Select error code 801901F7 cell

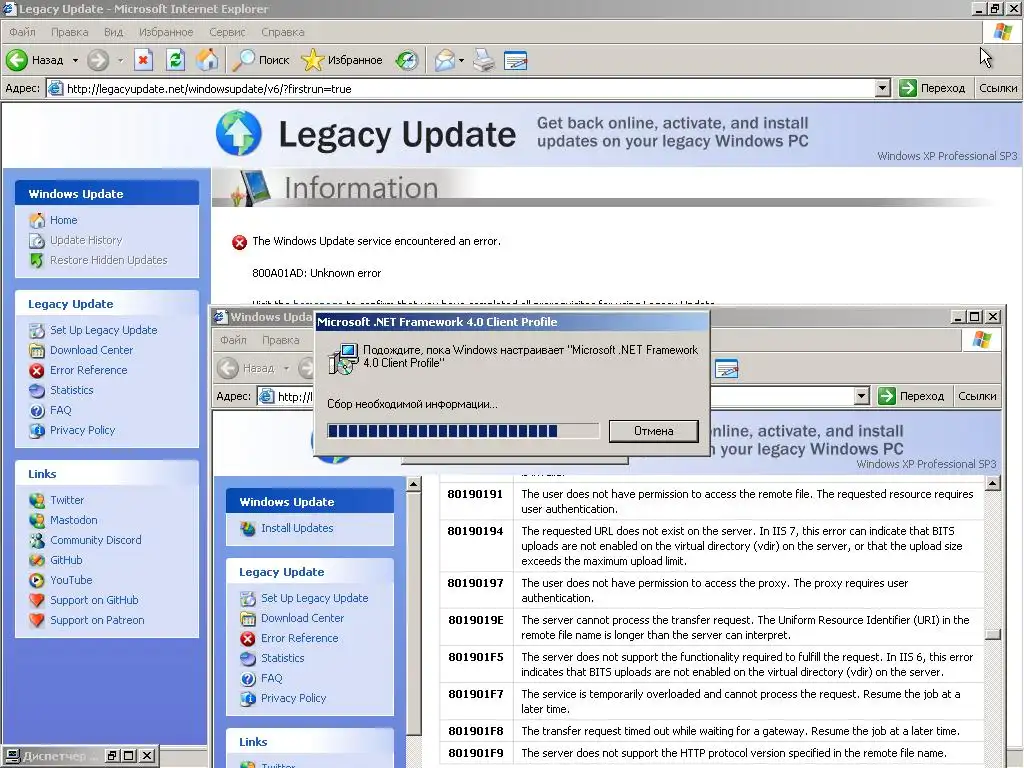click(x=475, y=701)
